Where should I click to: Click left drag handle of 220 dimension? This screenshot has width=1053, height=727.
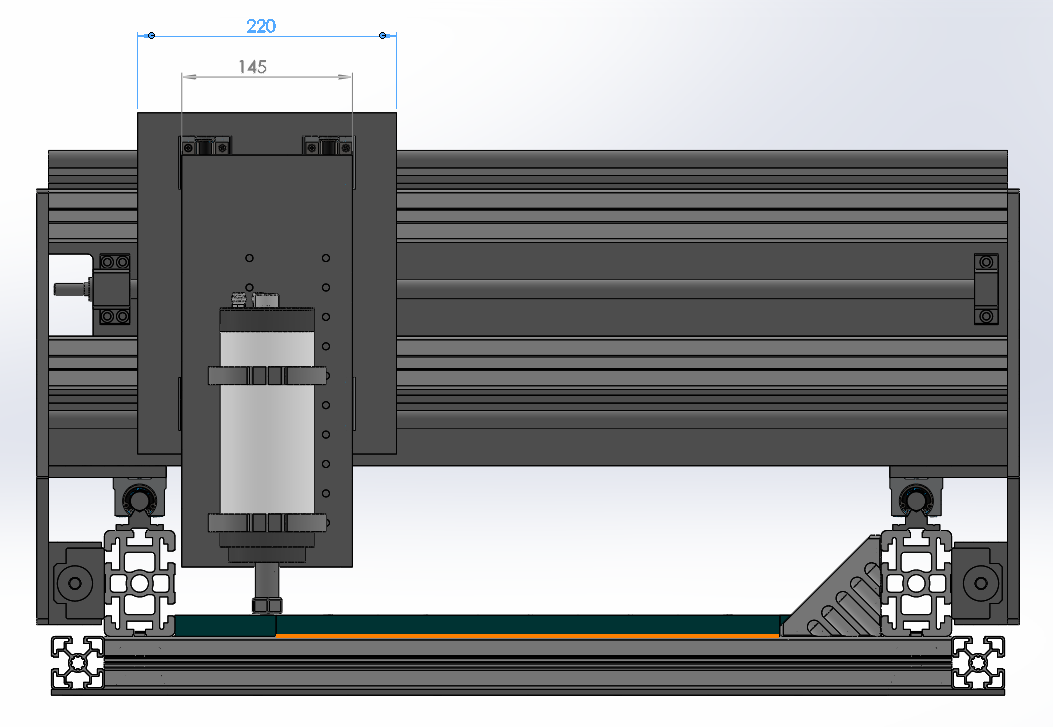tap(151, 36)
